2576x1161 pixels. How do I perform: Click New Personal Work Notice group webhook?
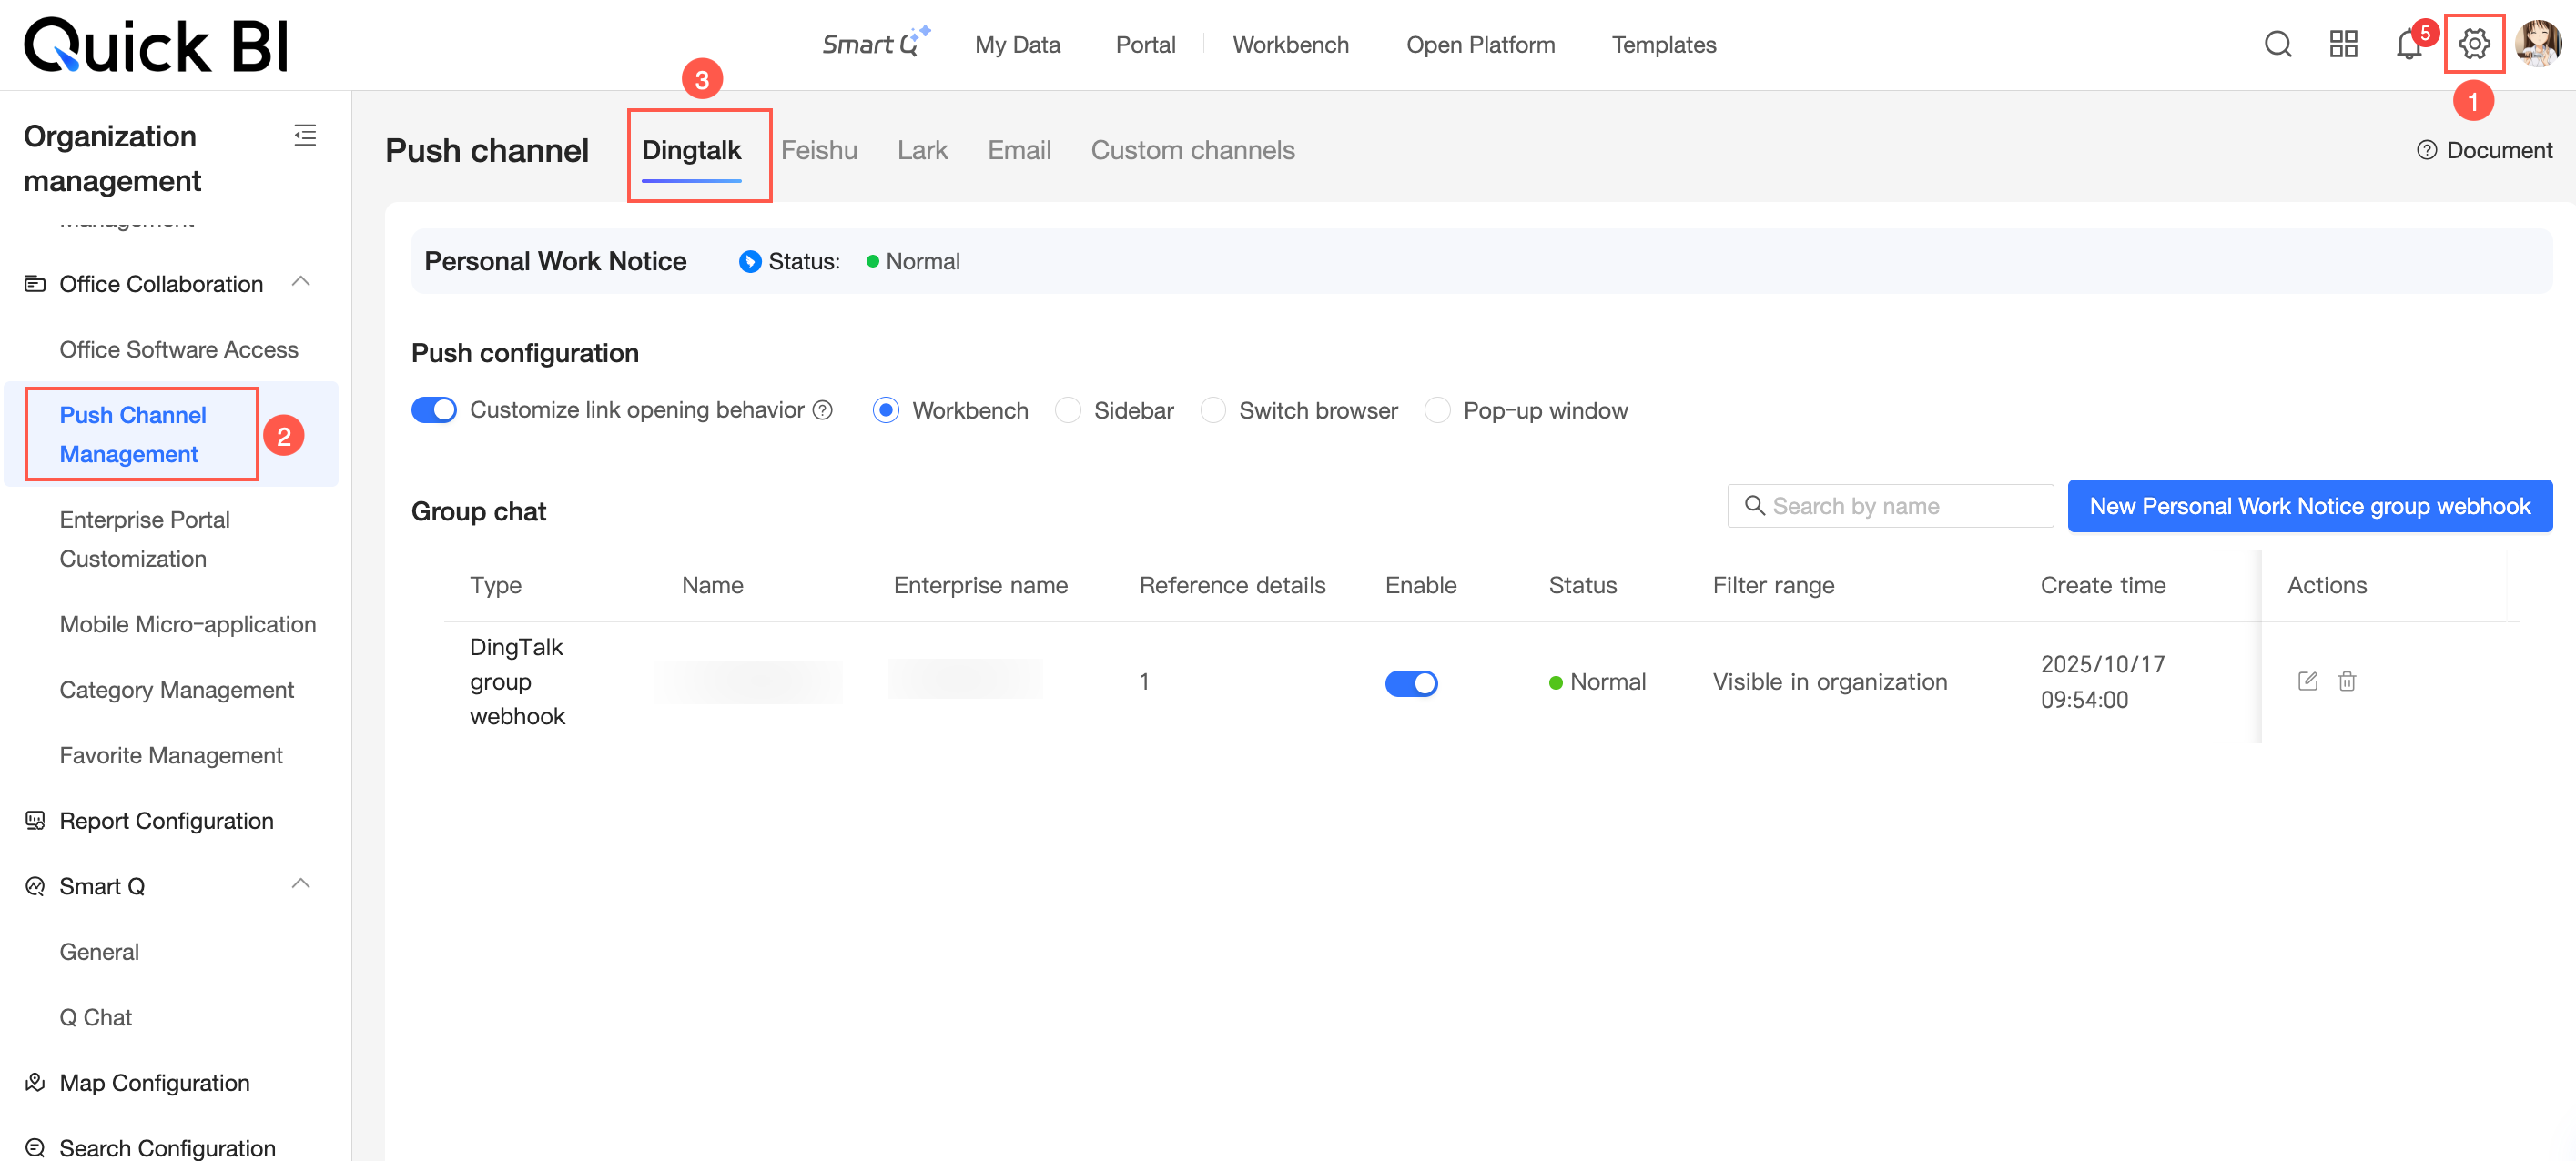(2309, 507)
